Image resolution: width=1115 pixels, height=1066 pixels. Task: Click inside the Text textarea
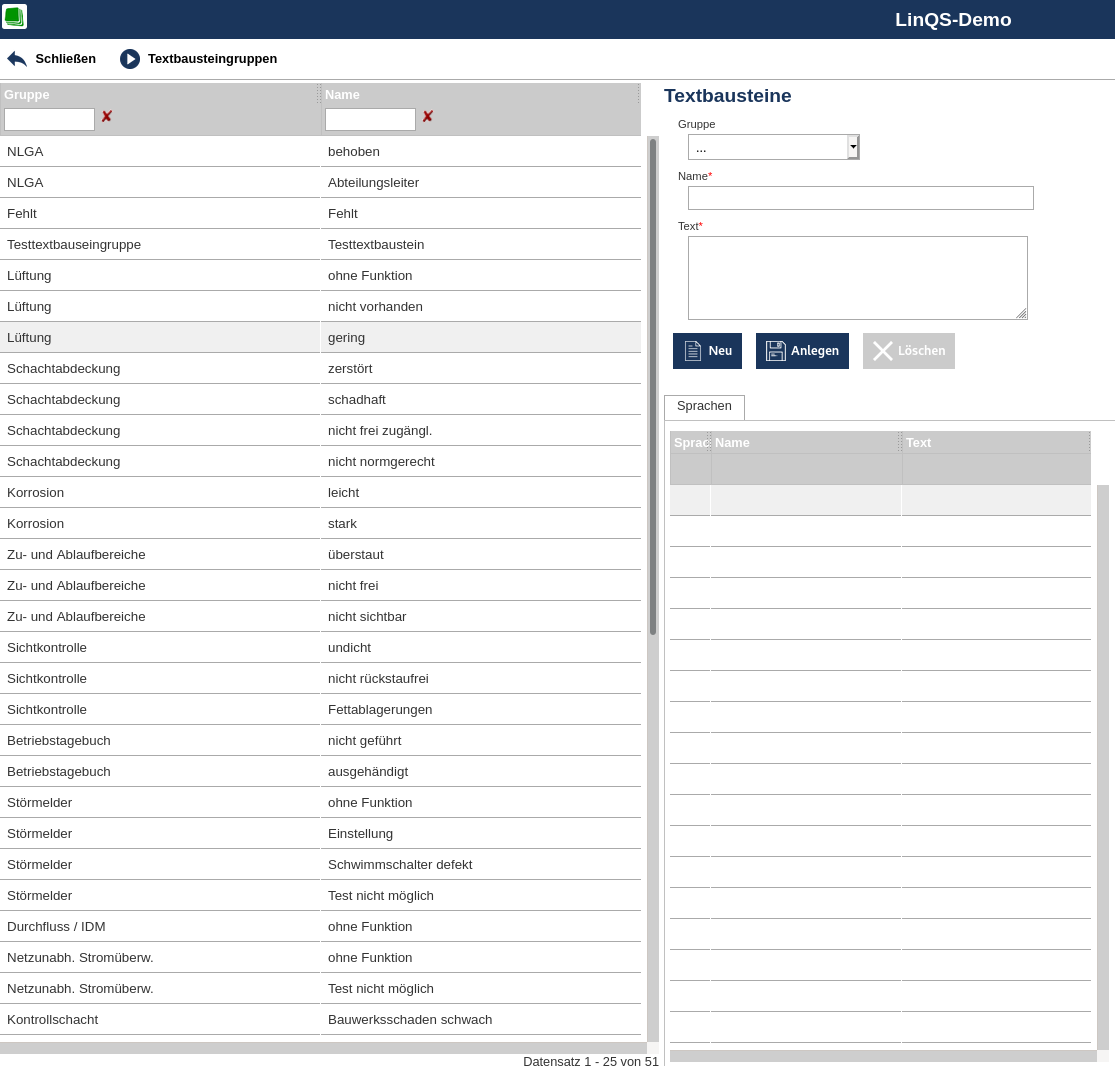(857, 278)
